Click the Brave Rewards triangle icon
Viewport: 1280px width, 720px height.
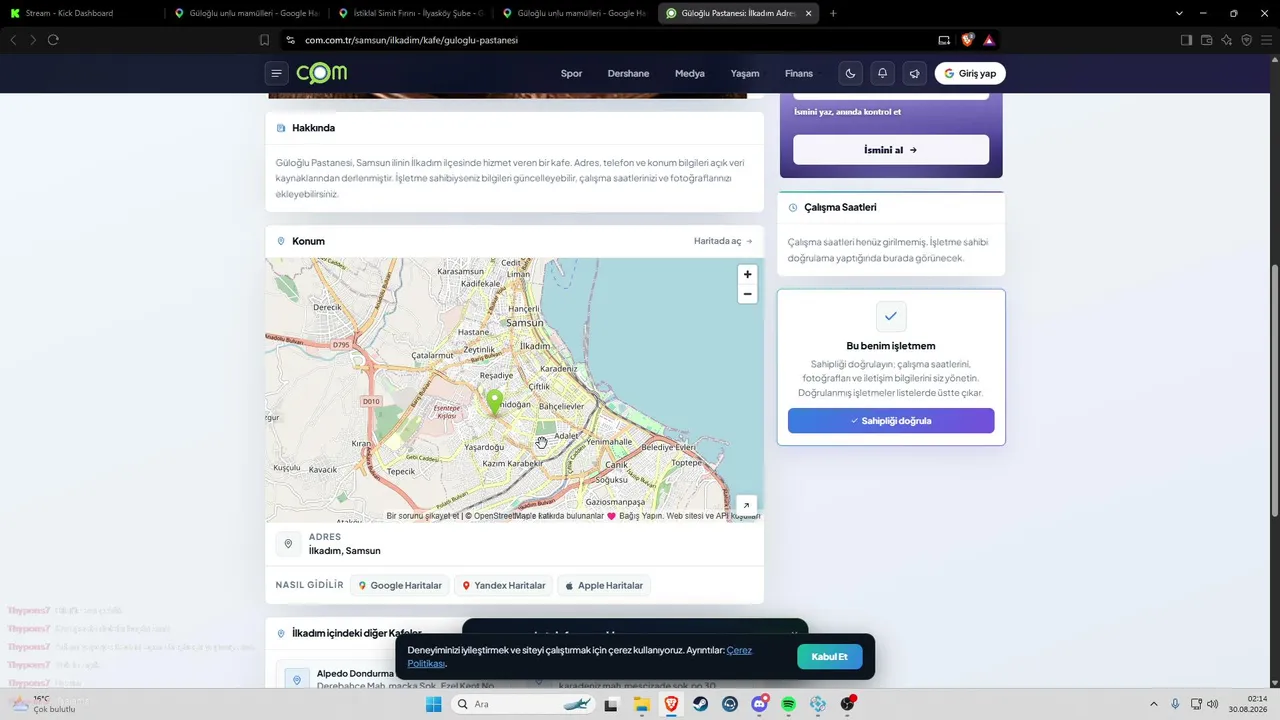click(x=989, y=40)
